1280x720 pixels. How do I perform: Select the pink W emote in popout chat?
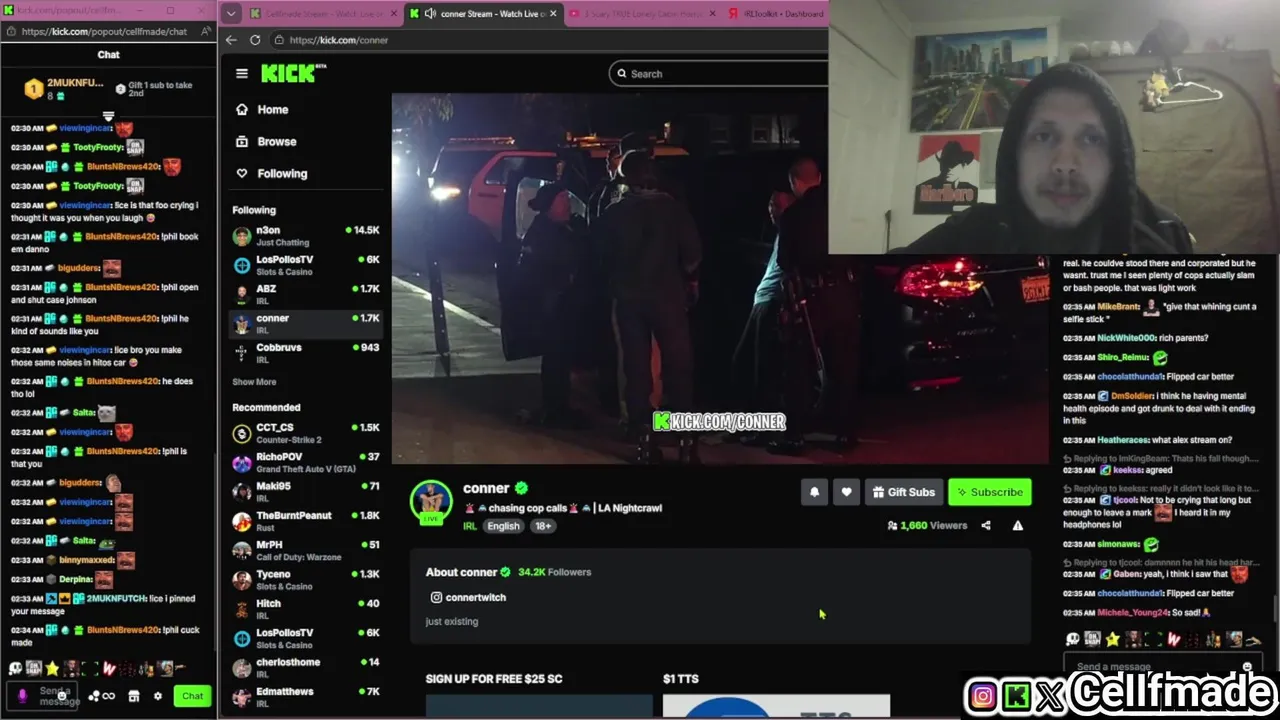[110, 668]
